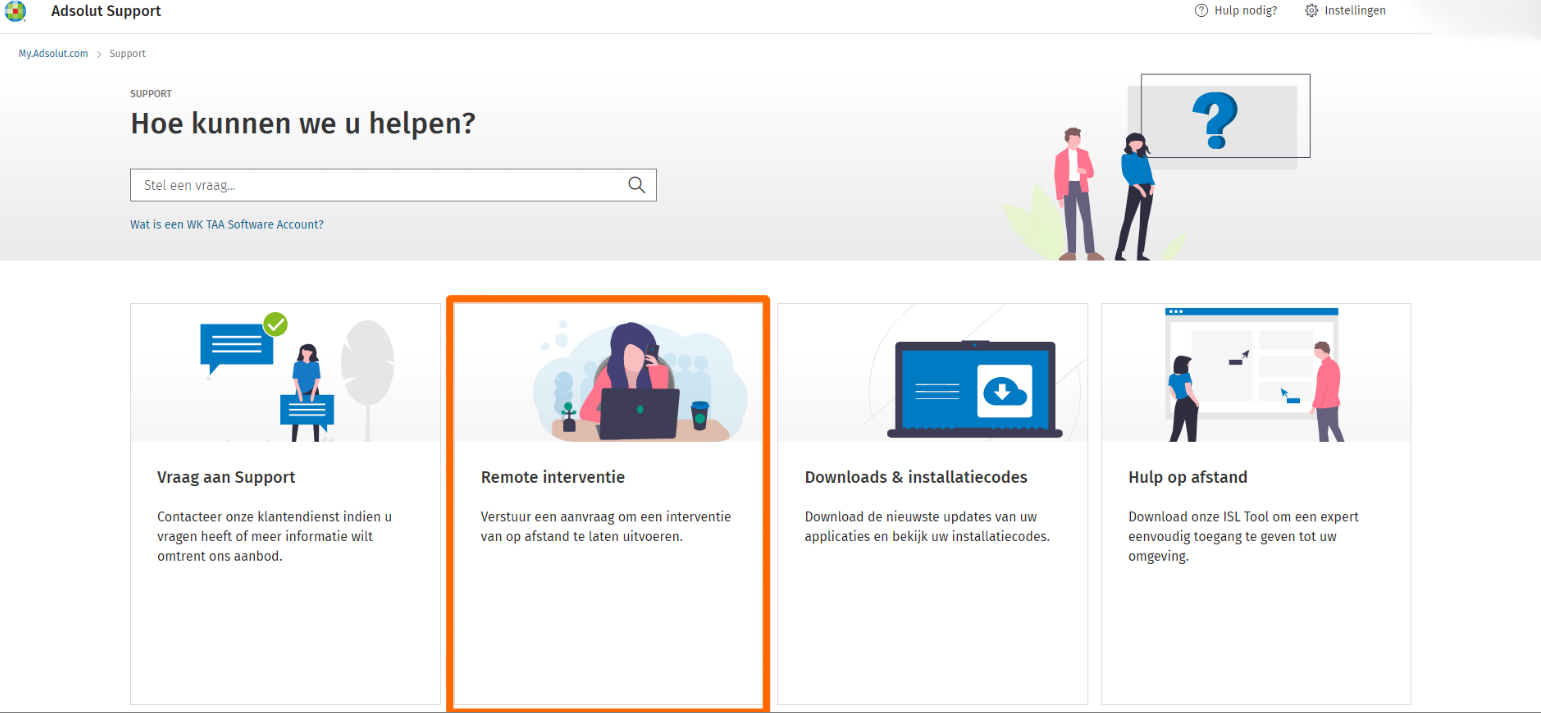Go to My.Adsolut.com breadcrumb
Image resolution: width=1541 pixels, height=713 pixels.
click(53, 53)
